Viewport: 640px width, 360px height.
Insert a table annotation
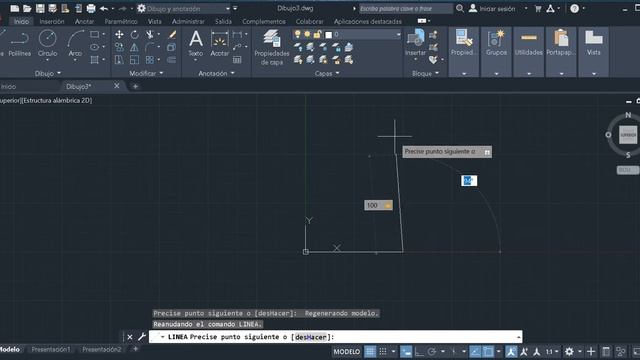point(237,60)
